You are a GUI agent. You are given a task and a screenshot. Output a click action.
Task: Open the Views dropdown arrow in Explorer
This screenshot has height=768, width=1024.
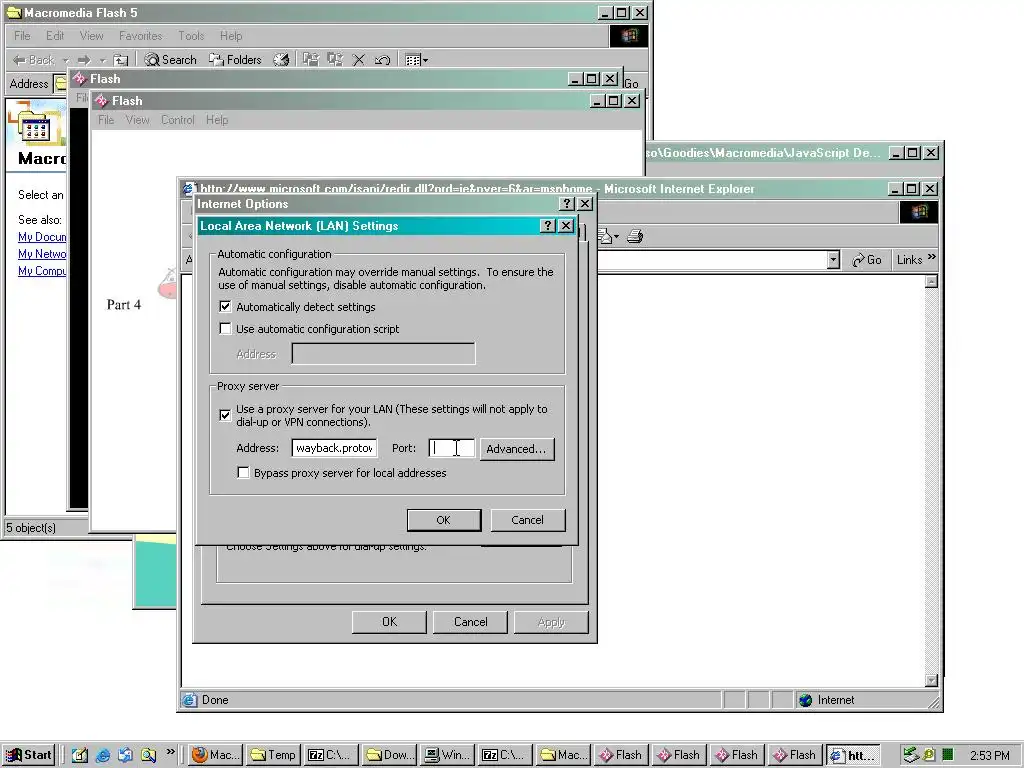[x=425, y=60]
